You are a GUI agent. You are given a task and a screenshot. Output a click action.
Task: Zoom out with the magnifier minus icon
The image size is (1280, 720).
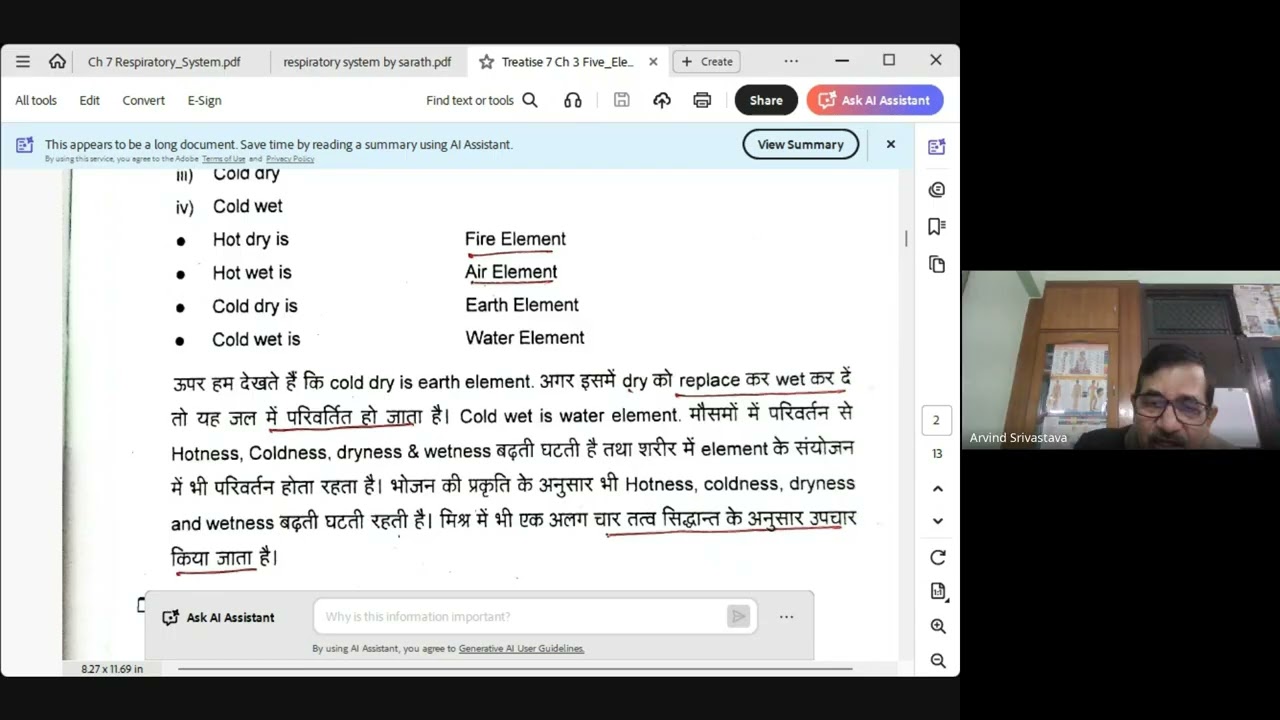click(938, 660)
